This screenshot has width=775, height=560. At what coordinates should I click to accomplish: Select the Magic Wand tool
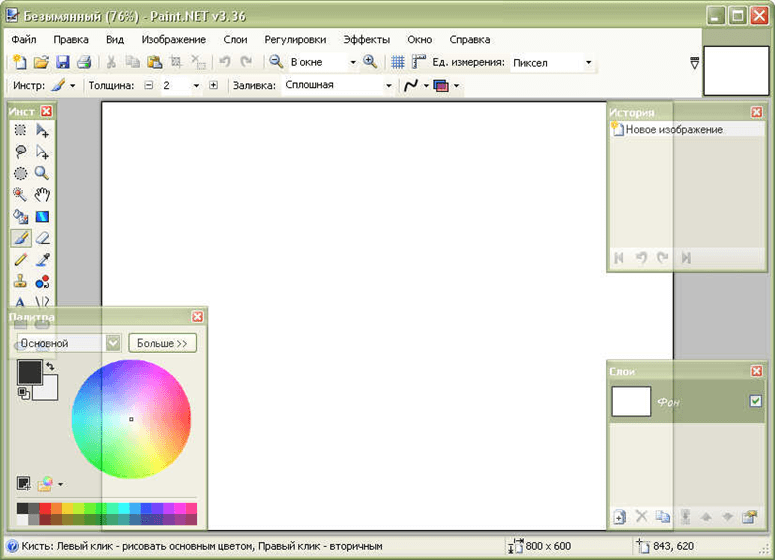(20, 194)
